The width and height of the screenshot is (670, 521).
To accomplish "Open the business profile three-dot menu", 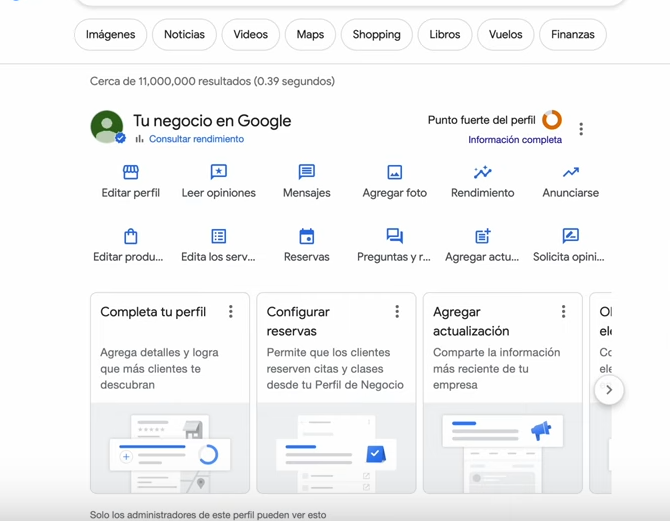I will pos(581,129).
